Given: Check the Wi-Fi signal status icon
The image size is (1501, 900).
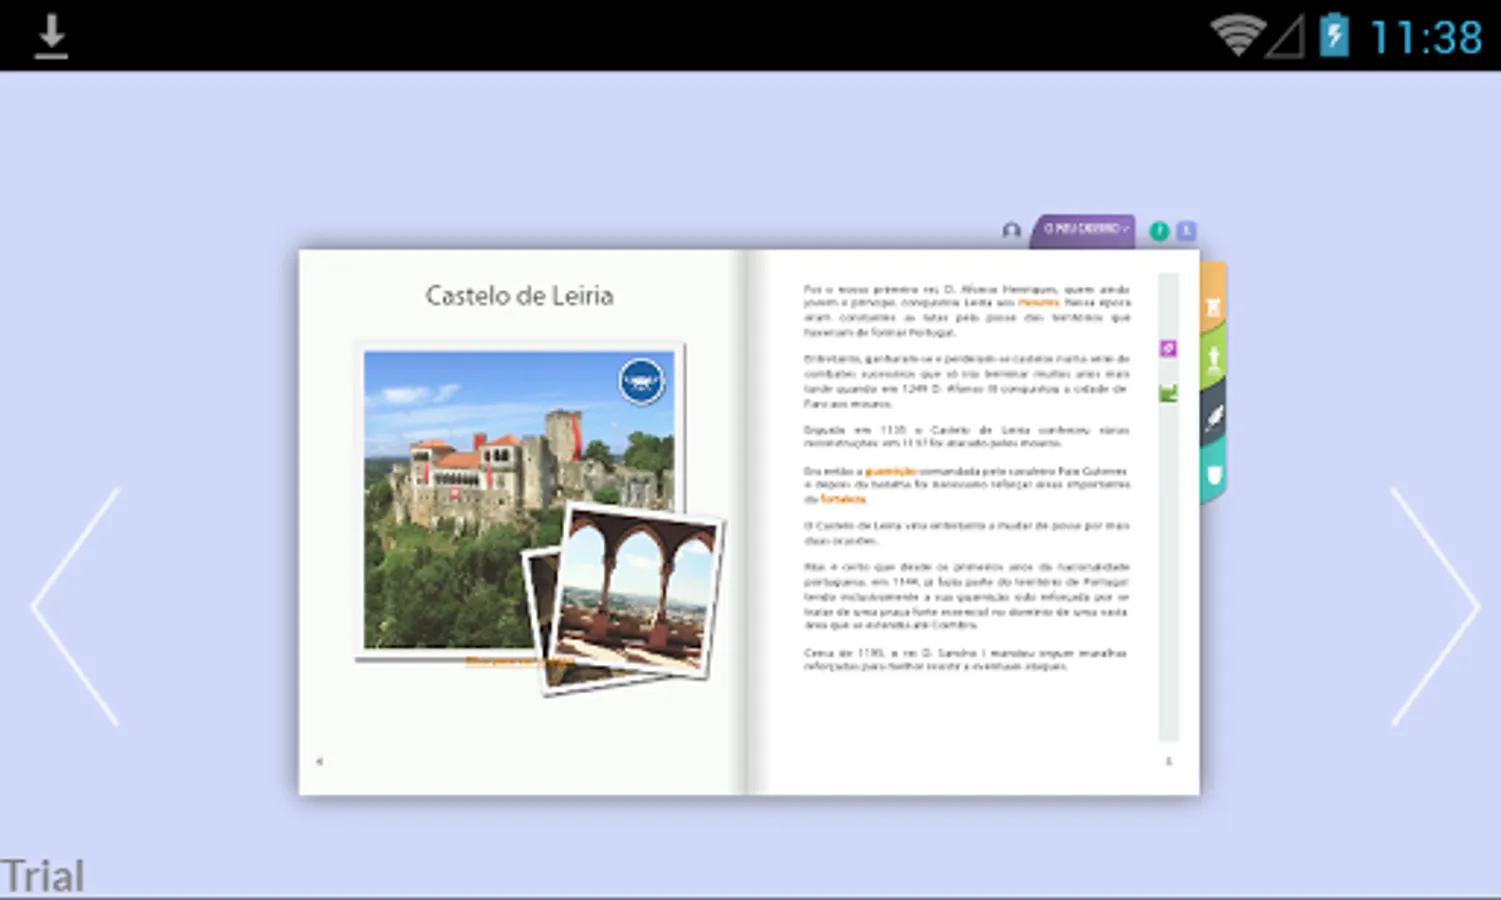Looking at the screenshot, I should coord(1237,36).
